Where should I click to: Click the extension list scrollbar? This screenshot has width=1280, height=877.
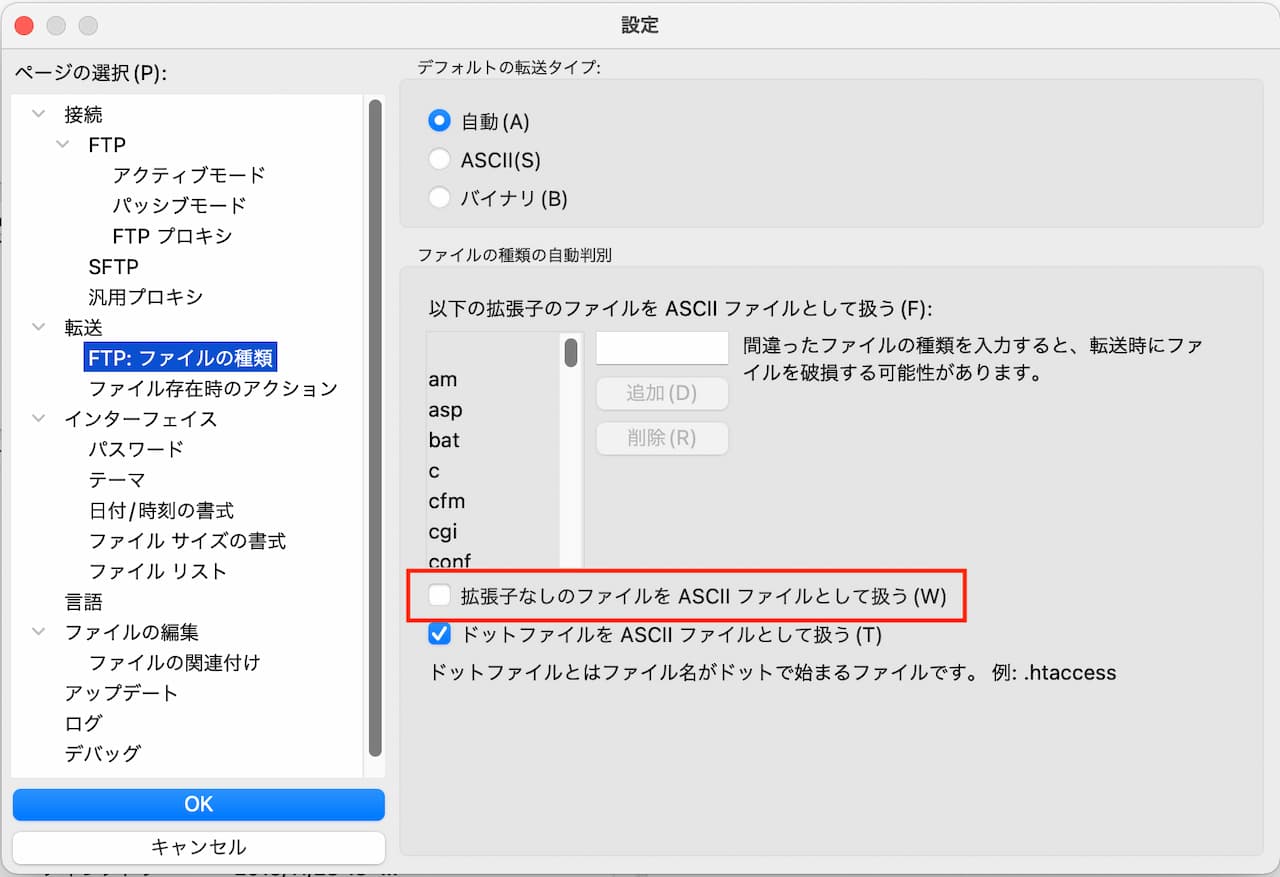(x=571, y=353)
